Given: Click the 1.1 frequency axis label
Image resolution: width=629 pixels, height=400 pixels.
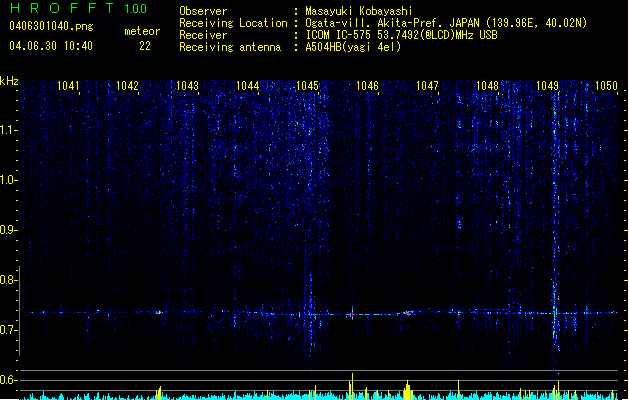Looking at the screenshot, I should pyautogui.click(x=8, y=130).
